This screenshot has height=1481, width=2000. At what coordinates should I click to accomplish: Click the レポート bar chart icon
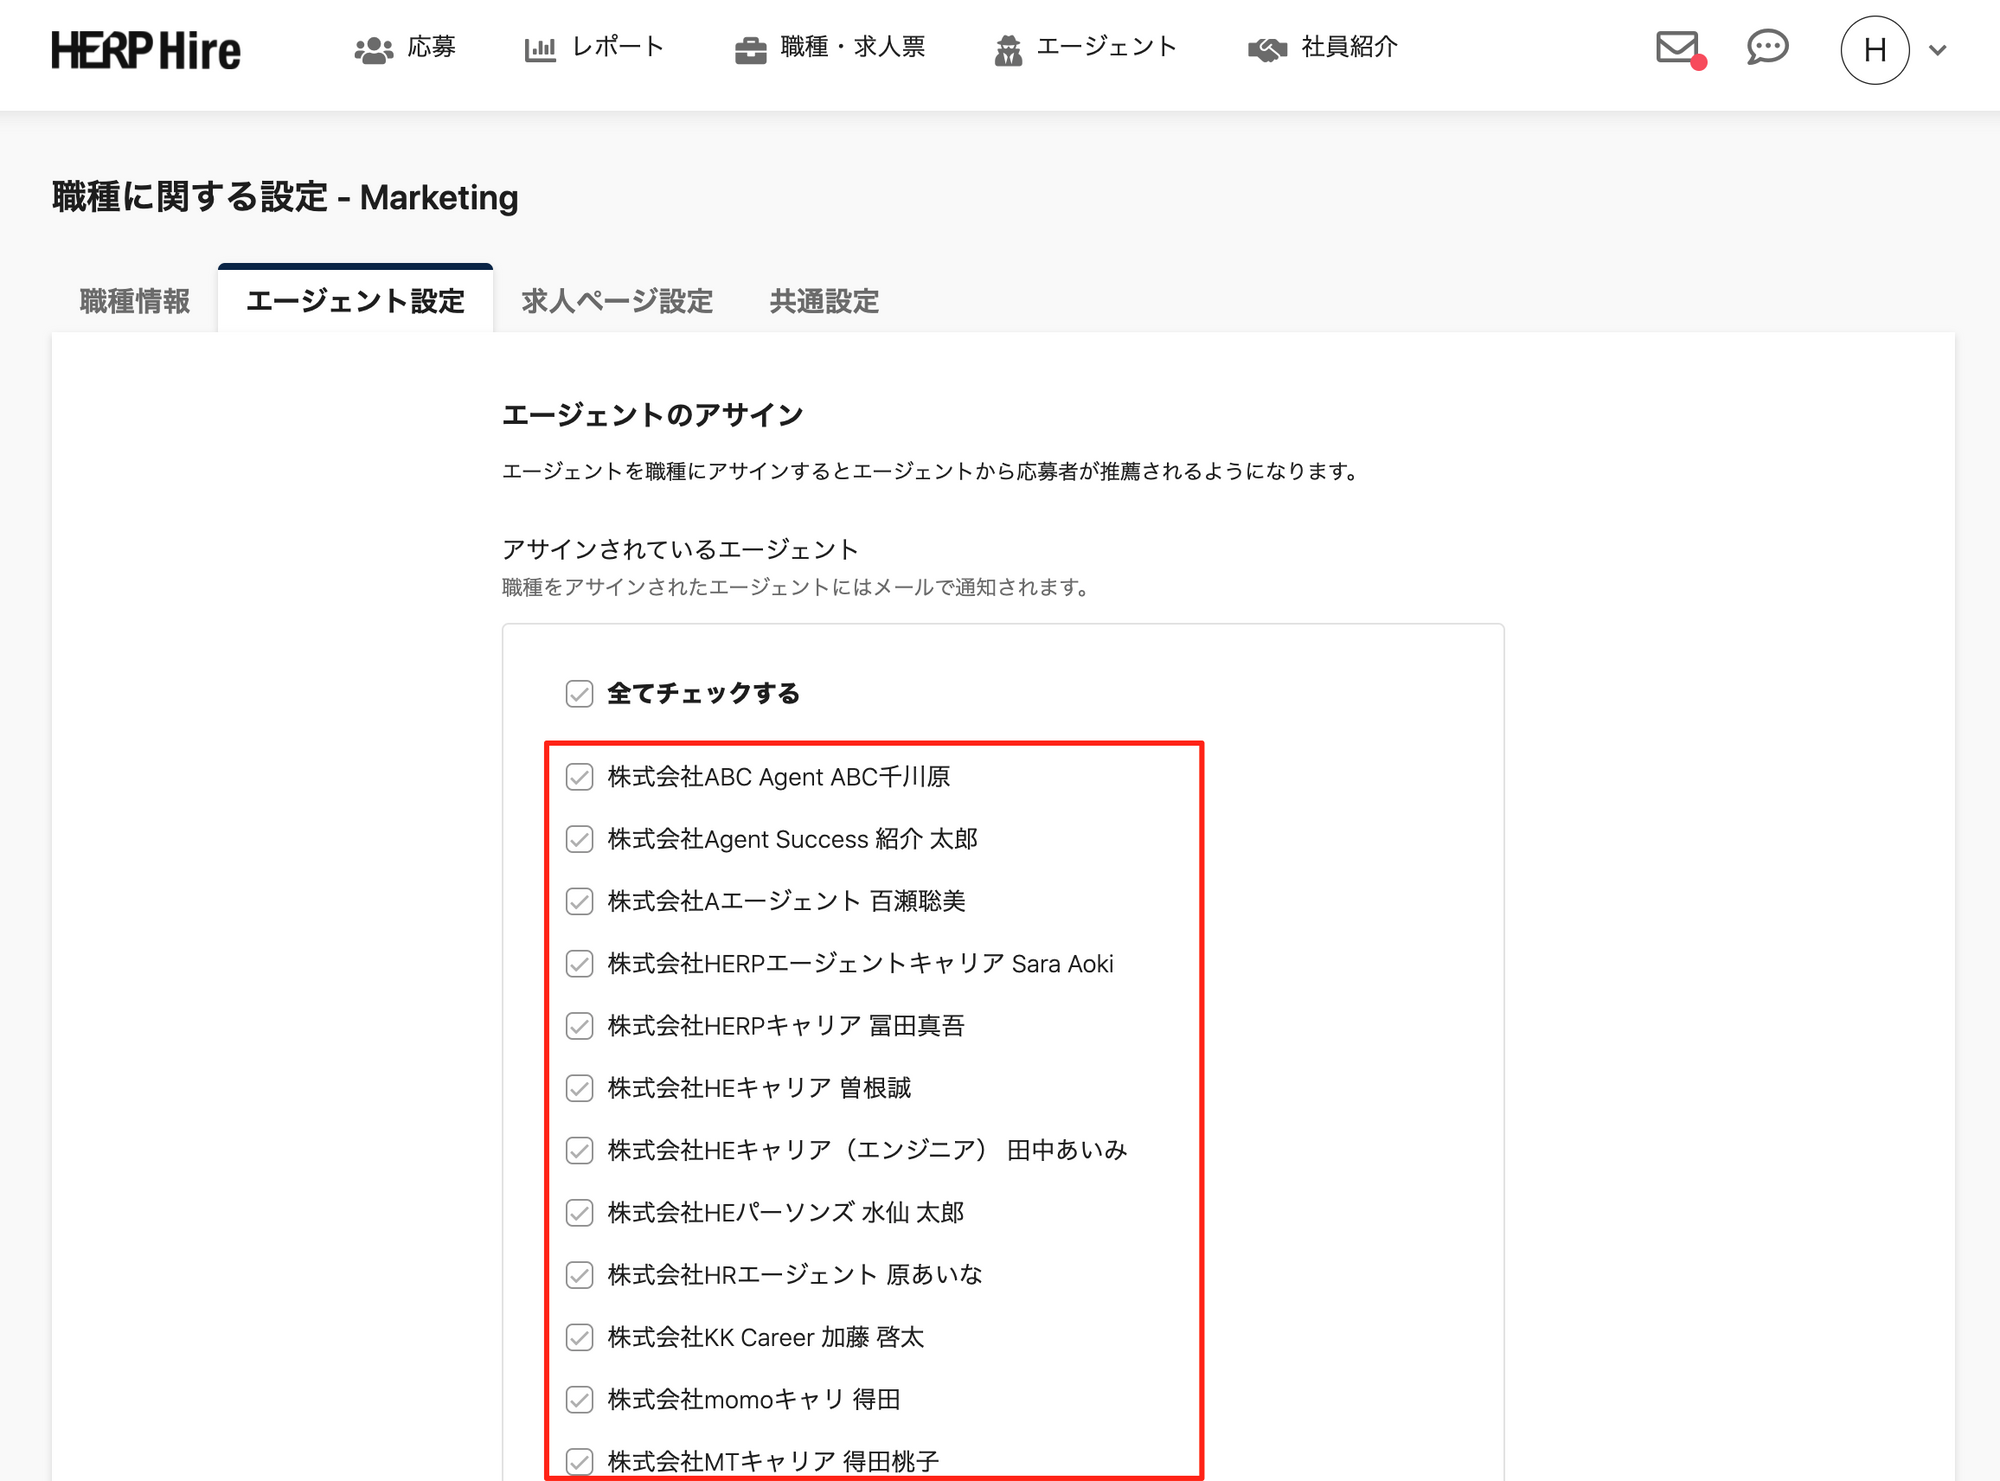click(x=540, y=50)
